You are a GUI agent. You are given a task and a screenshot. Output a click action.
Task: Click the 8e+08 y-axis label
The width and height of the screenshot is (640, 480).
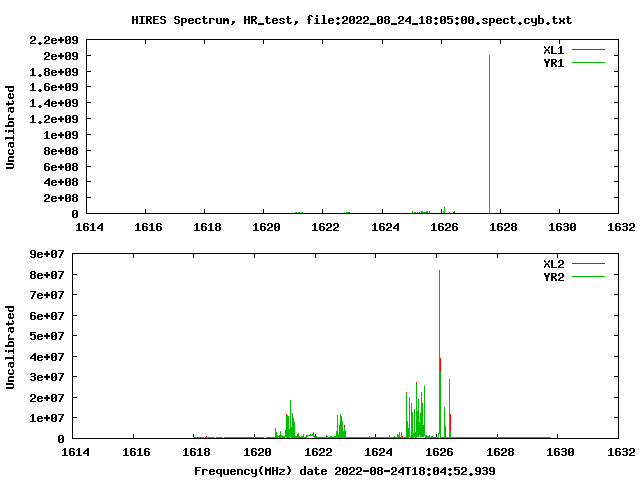click(x=60, y=151)
